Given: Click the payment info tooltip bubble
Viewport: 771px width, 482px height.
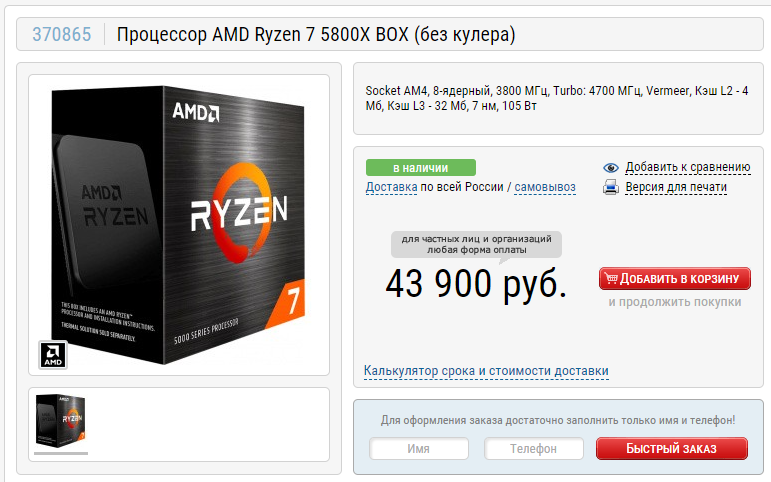Looking at the screenshot, I should pyautogui.click(x=476, y=244).
